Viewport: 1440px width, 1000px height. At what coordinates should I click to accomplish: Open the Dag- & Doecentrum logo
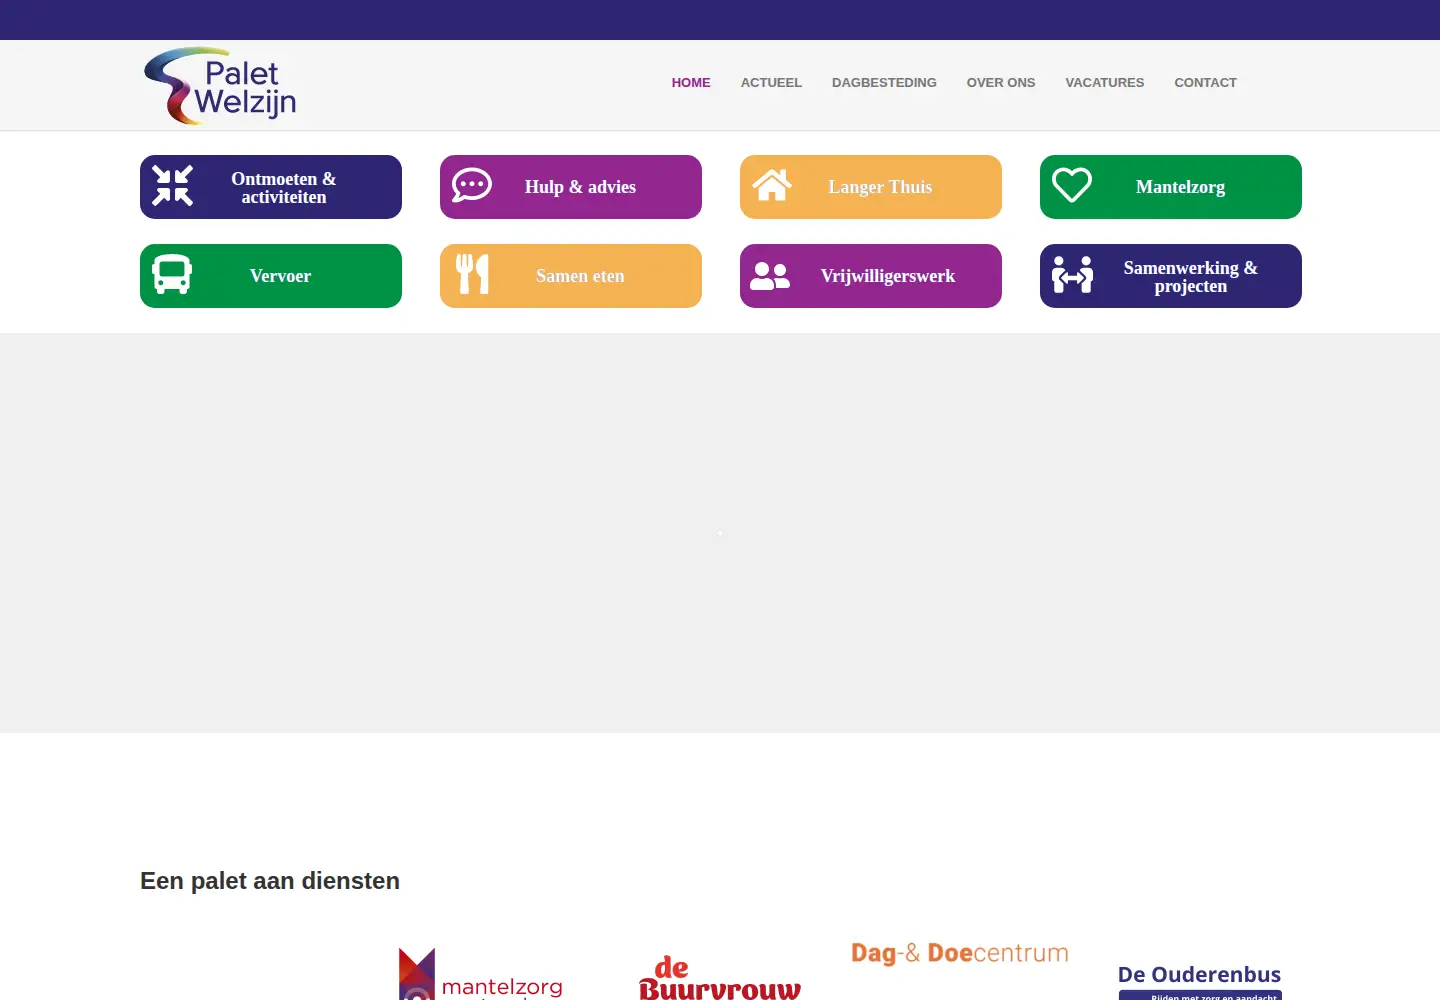tap(960, 953)
